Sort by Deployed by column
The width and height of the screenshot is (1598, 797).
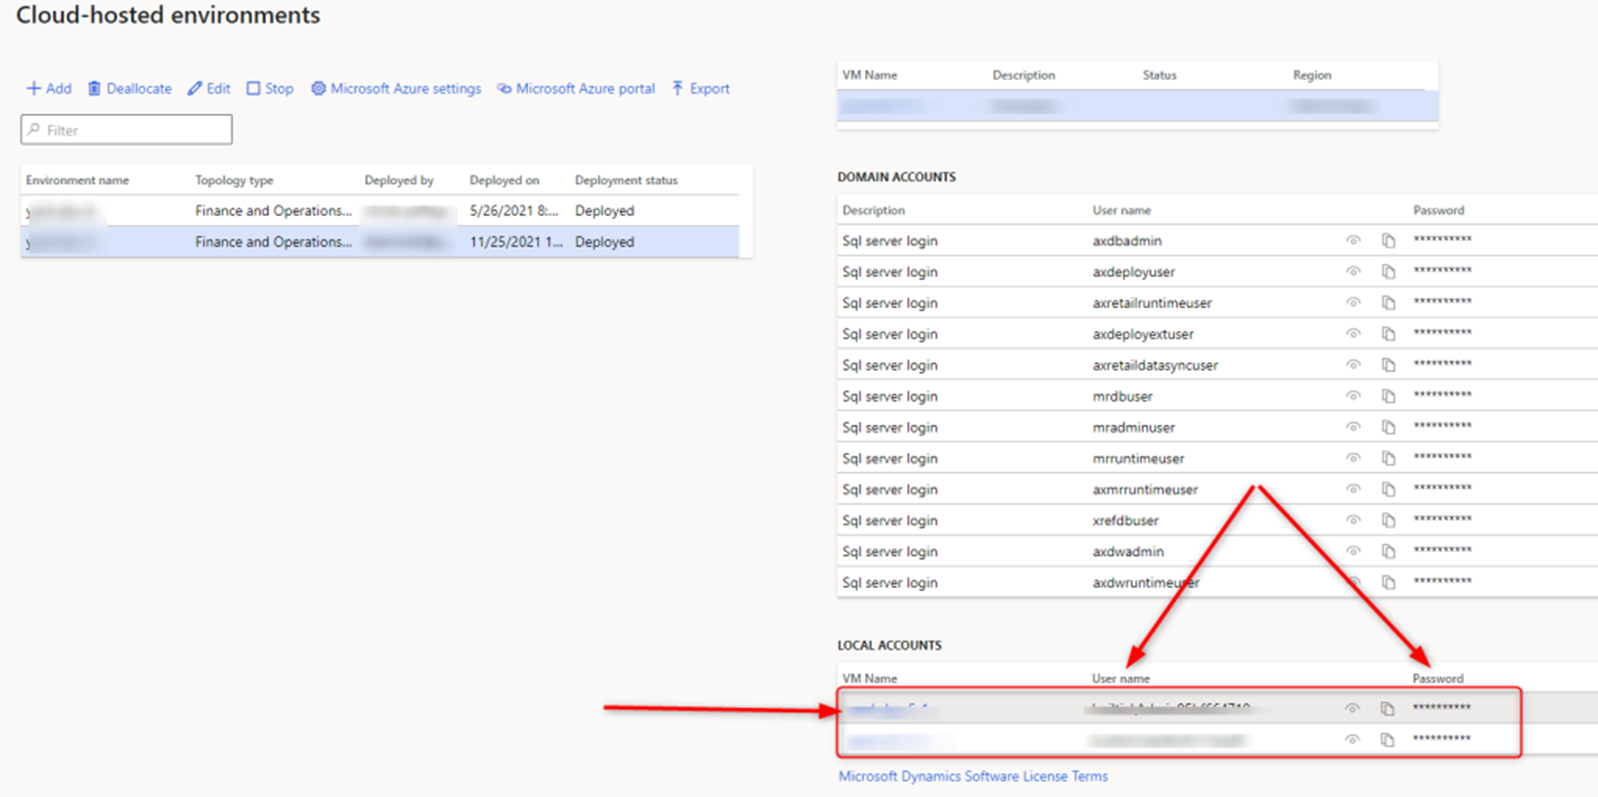399,180
